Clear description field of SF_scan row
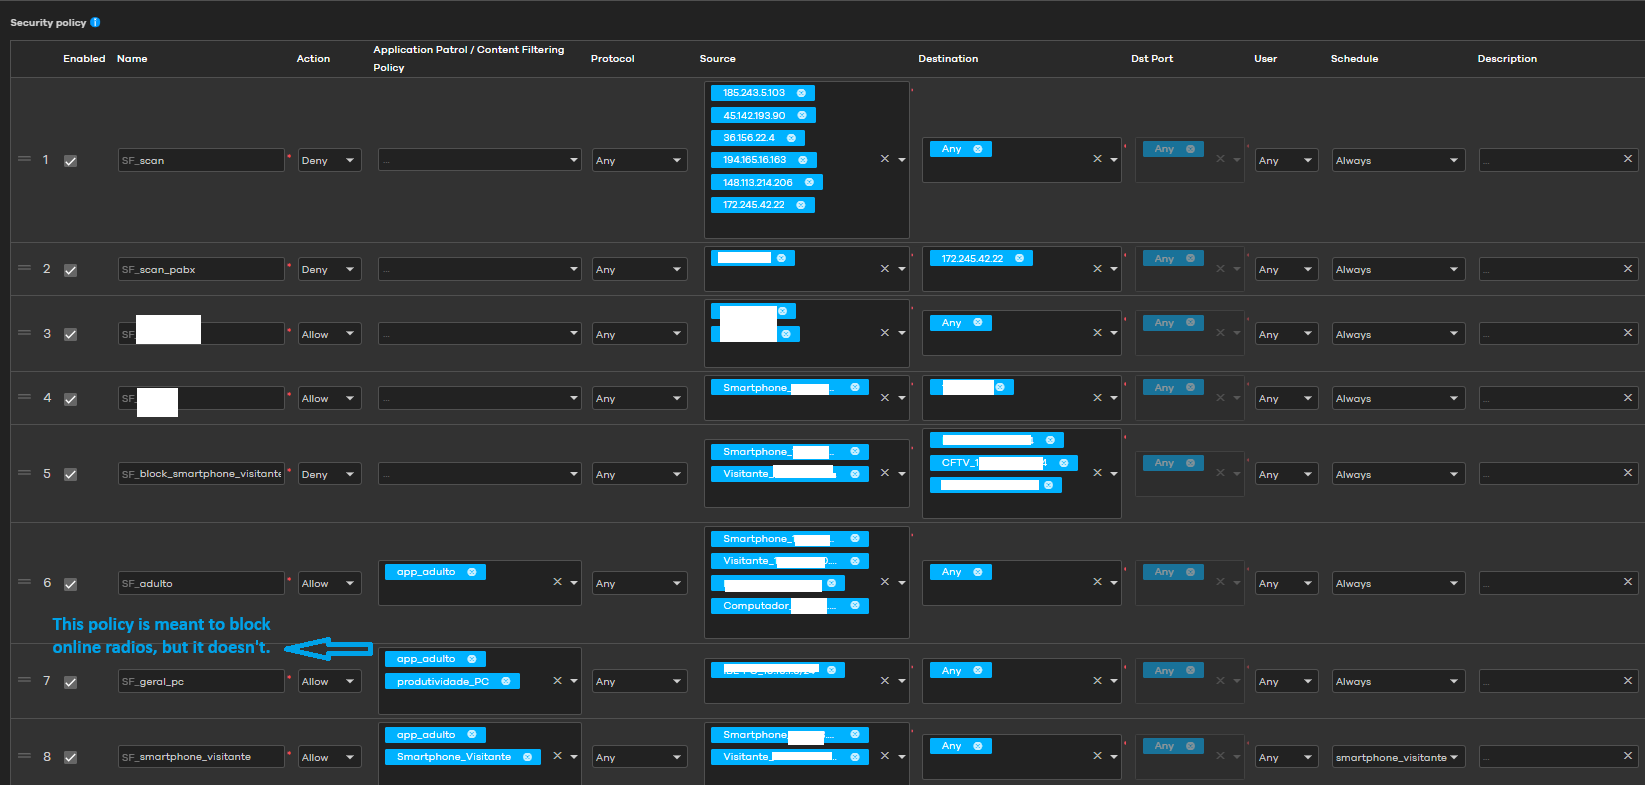 [x=1628, y=159]
